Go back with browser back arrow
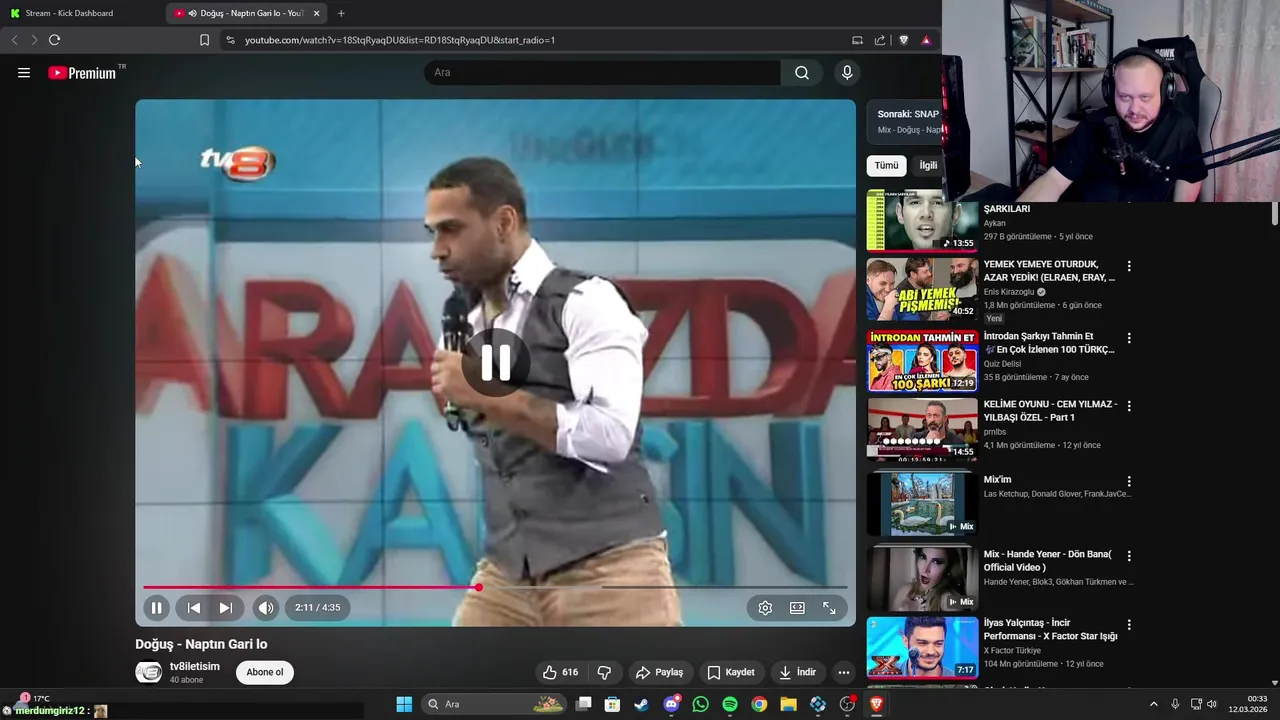Viewport: 1280px width, 720px height. 14,40
